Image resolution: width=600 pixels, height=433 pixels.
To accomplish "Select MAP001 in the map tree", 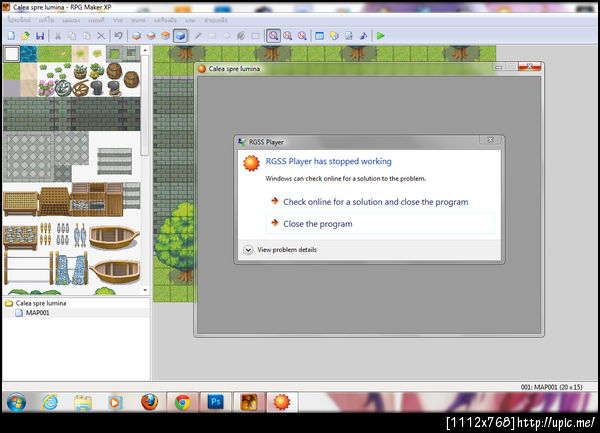I will pyautogui.click(x=37, y=313).
